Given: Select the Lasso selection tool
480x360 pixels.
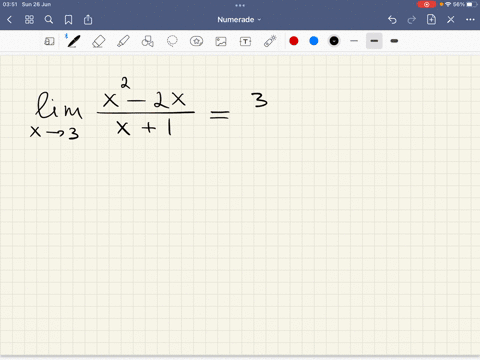Looking at the screenshot, I should tap(172, 41).
